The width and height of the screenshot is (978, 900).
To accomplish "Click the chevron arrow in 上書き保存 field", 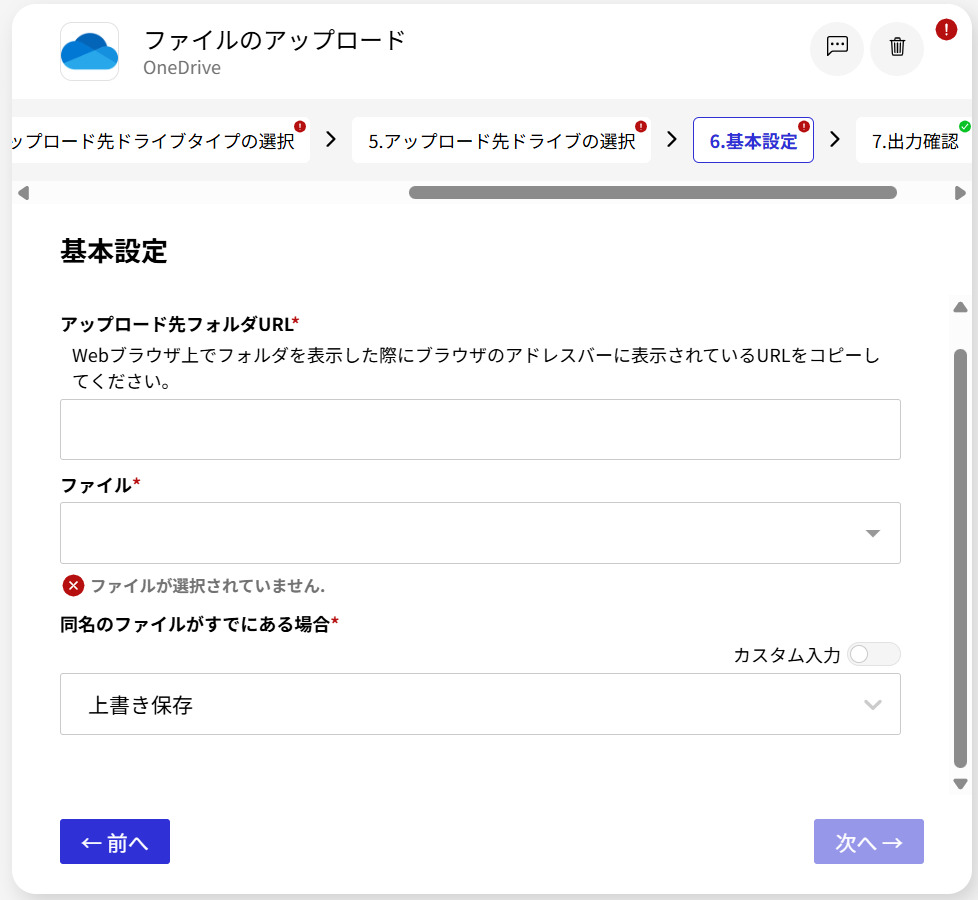I will 872,705.
